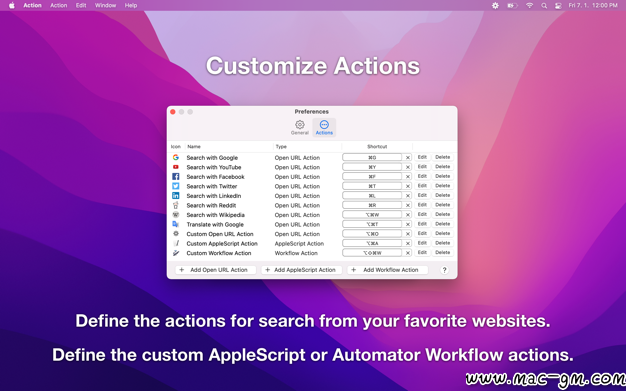Open the second Action menu
Screen dimensions: 626x391
(58, 6)
